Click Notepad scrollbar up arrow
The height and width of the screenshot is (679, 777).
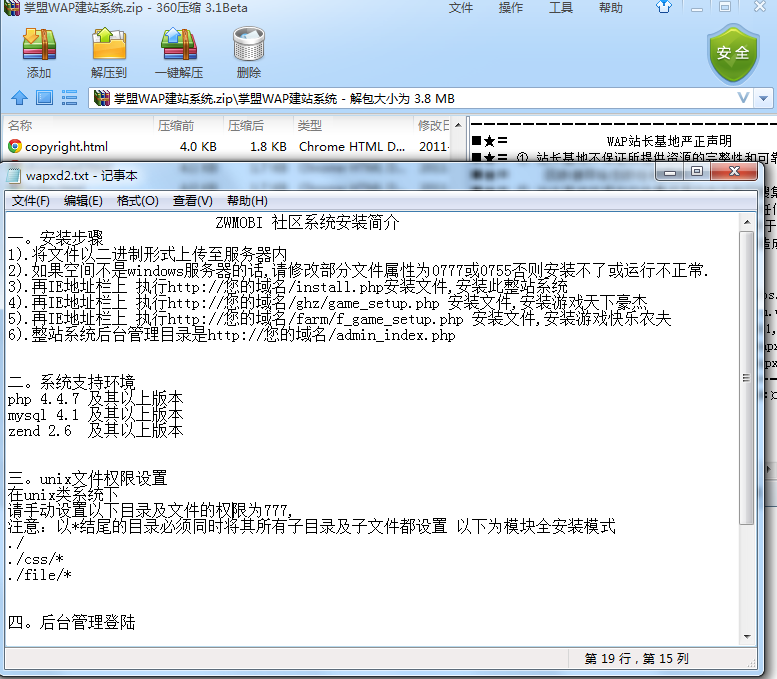click(747, 223)
